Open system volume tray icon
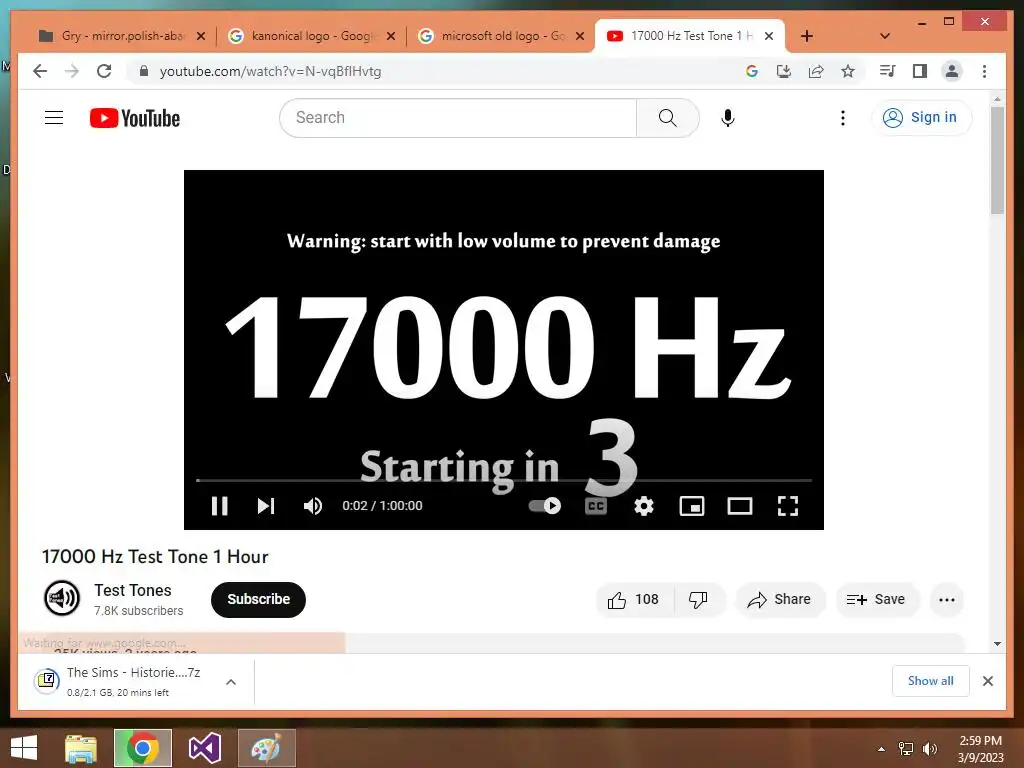The image size is (1024, 768). tap(929, 749)
